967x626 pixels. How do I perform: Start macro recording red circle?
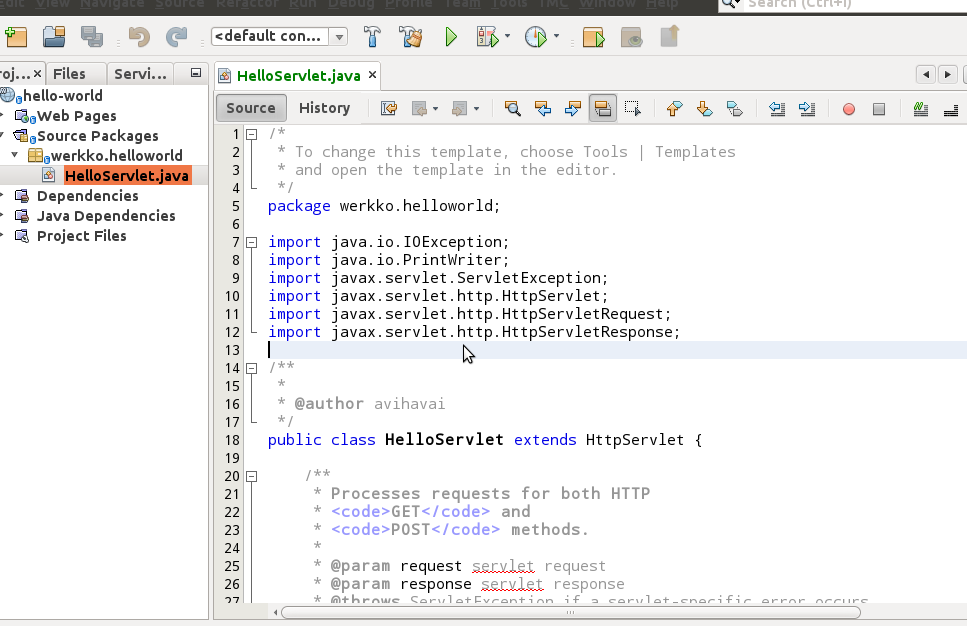point(849,109)
